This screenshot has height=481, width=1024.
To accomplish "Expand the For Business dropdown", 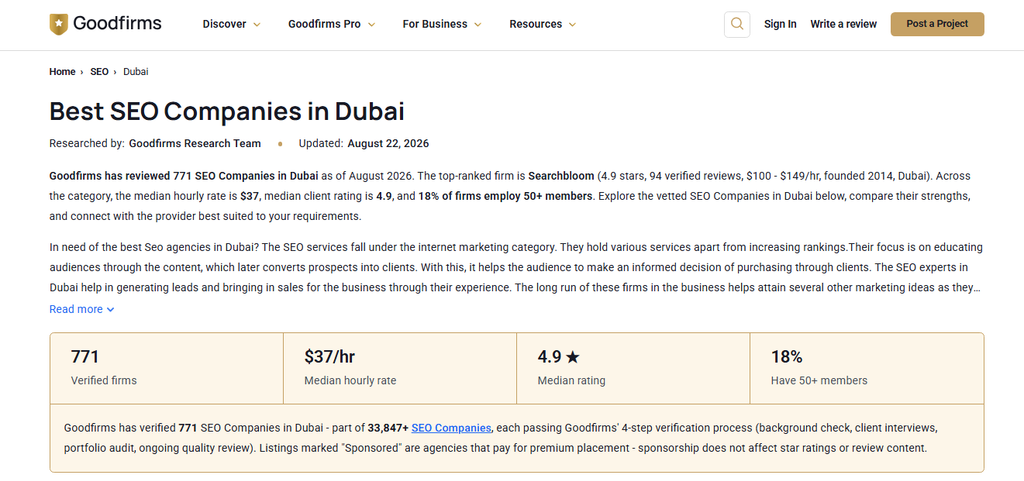I will point(442,24).
